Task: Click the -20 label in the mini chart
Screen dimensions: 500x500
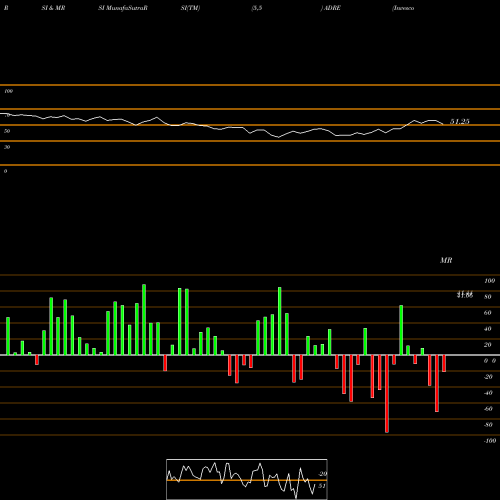Action: click(323, 474)
